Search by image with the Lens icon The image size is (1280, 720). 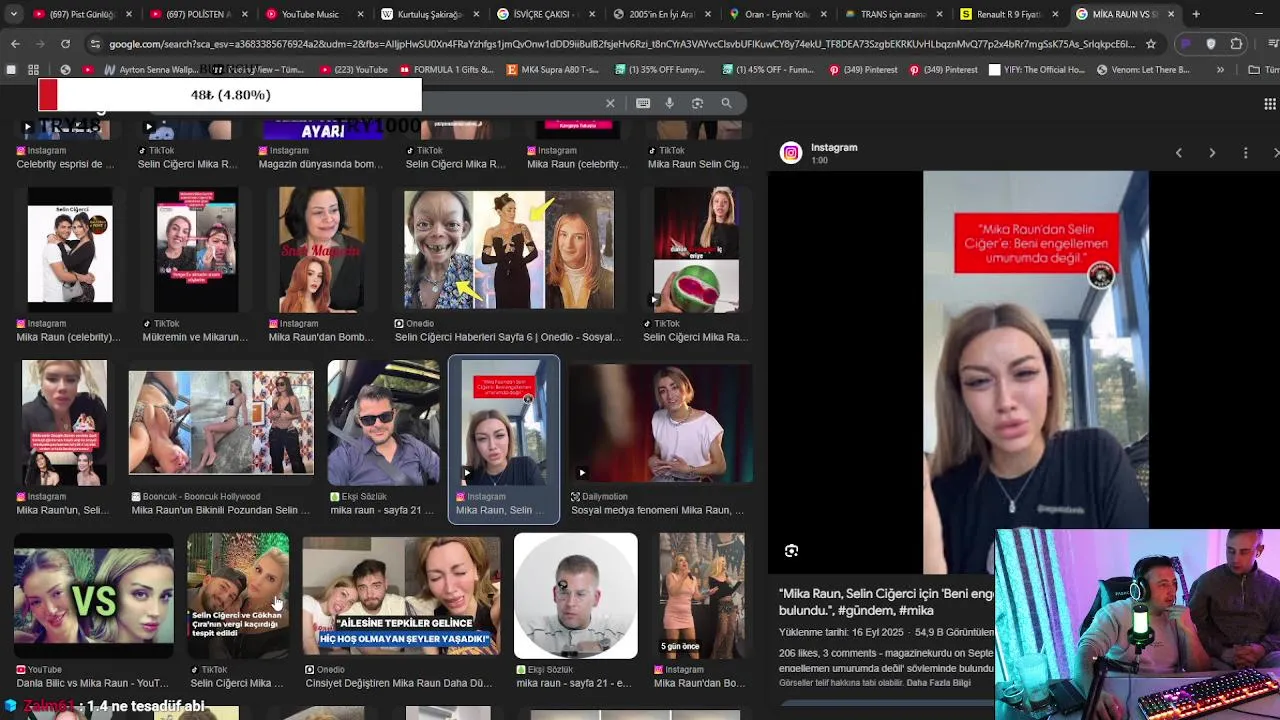click(698, 103)
